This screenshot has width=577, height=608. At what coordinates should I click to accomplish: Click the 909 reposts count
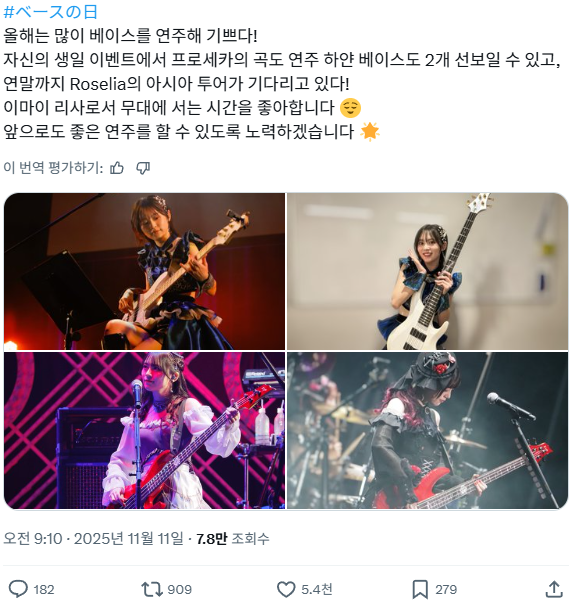(180, 589)
